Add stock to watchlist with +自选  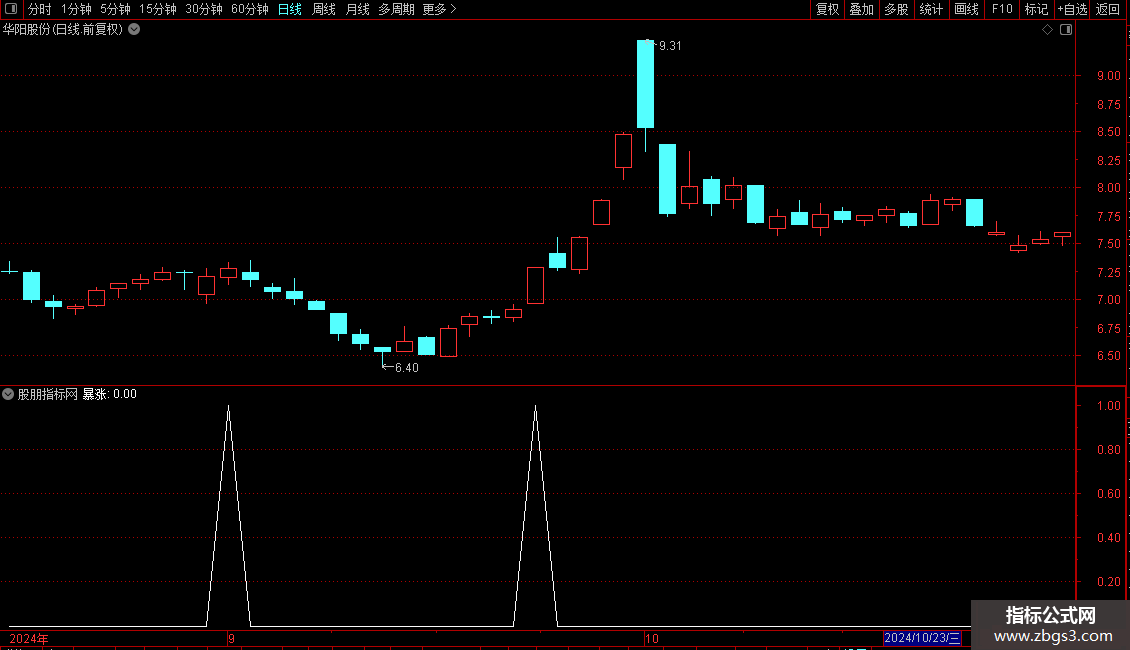[x=1072, y=9]
